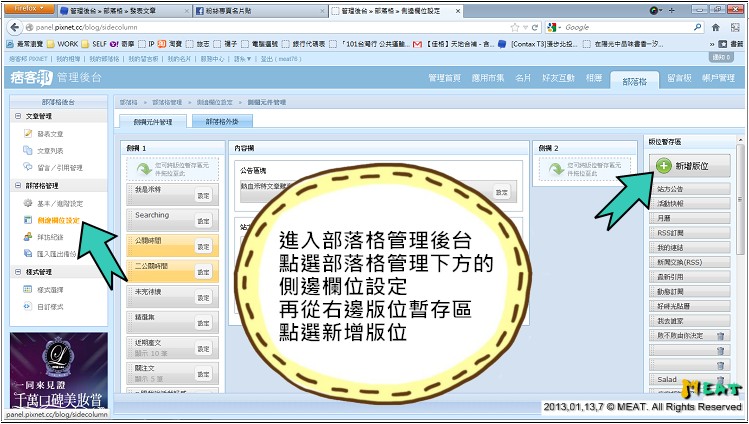Open 留言板 in top navigation
Screen dimensions: 749x424
point(679,78)
